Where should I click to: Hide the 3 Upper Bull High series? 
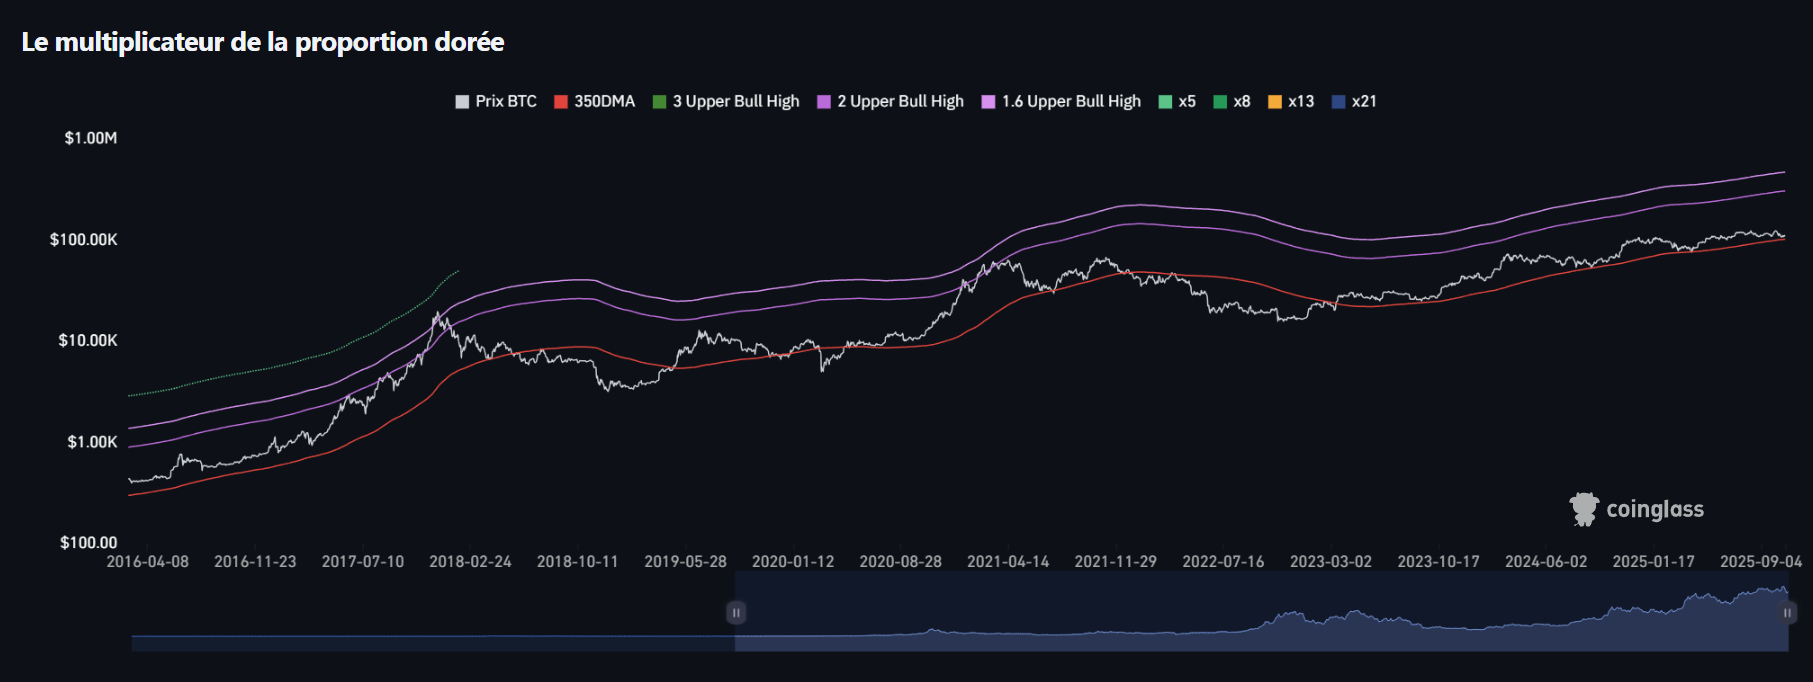(726, 101)
